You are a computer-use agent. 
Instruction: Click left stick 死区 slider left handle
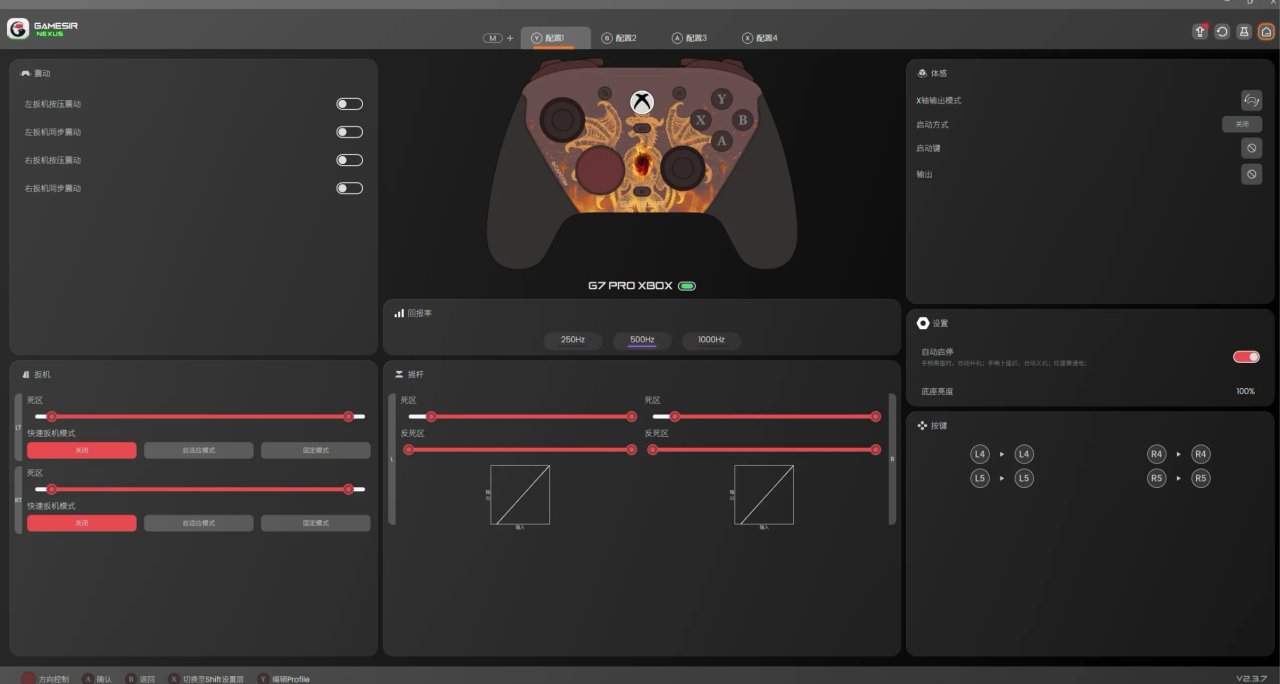pos(432,416)
